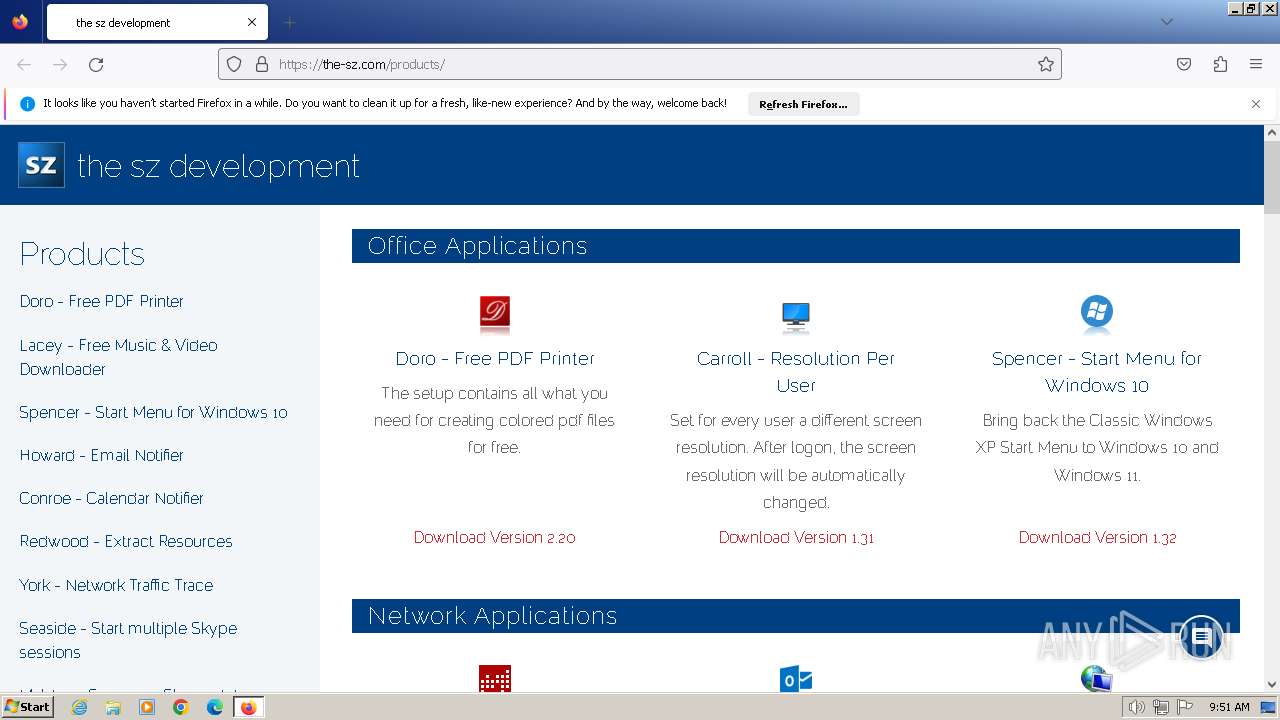Expand the list all tabs chevron
The width and height of the screenshot is (1280, 720).
1166,22
